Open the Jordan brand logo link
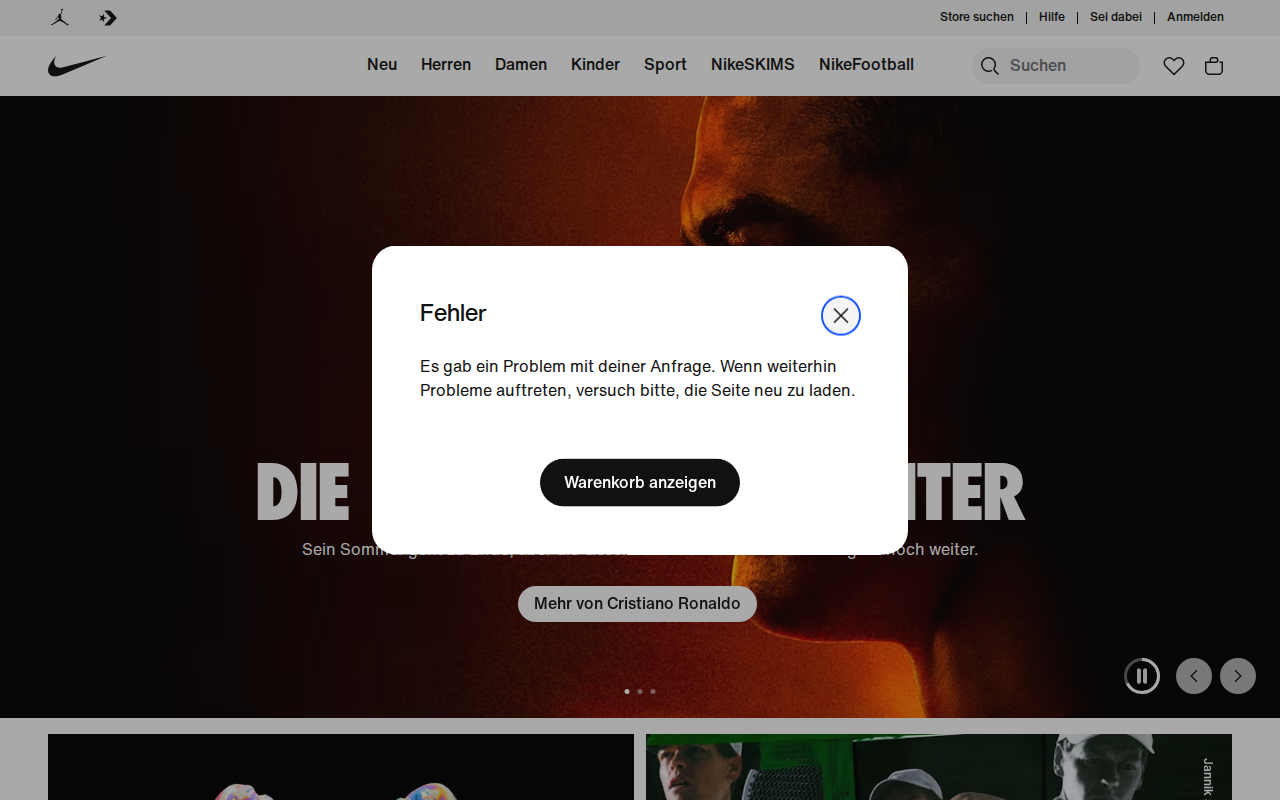 click(60, 18)
